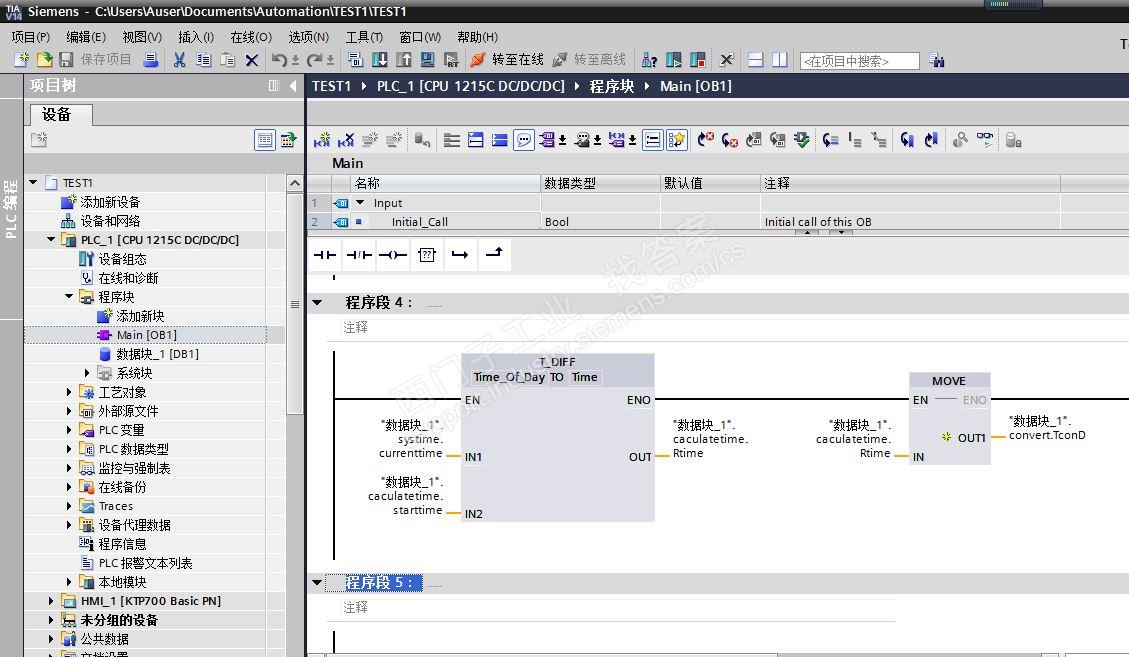The height and width of the screenshot is (657, 1129).
Task: Insert a new network in the editor
Action: tap(322, 140)
